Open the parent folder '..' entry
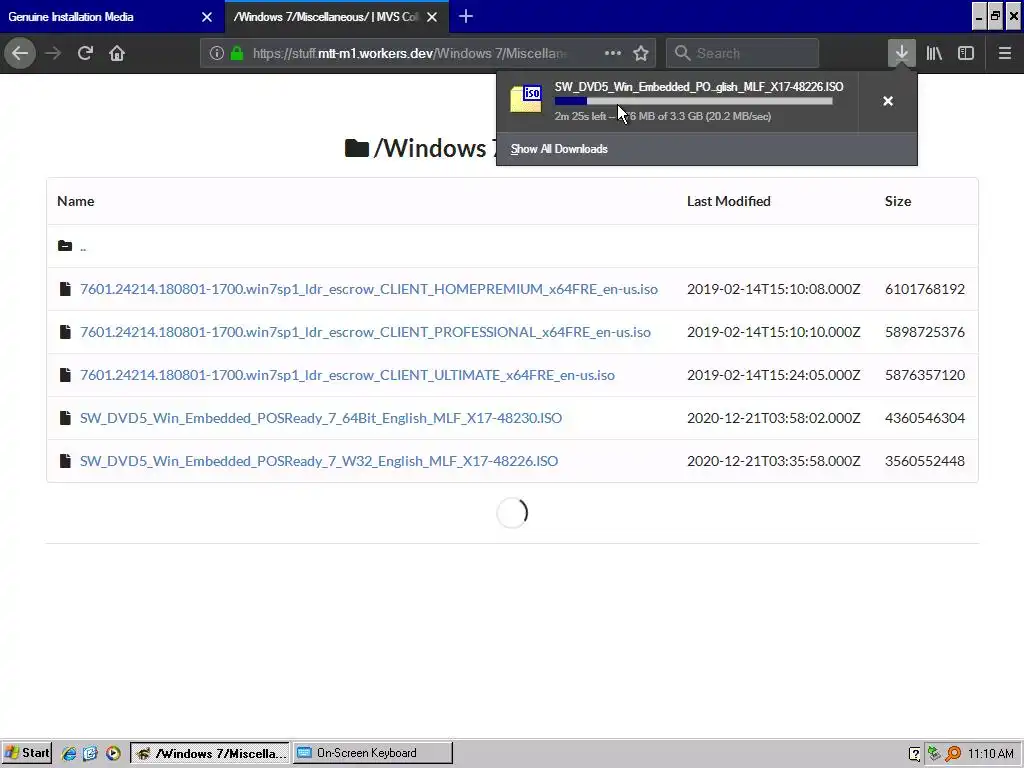The width and height of the screenshot is (1024, 768). pos(83,246)
